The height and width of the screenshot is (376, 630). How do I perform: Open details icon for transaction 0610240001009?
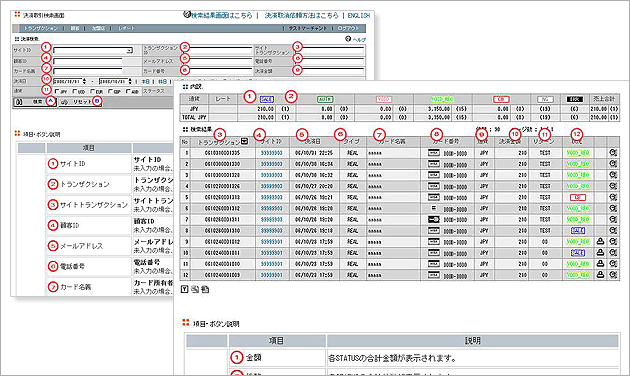613,275
